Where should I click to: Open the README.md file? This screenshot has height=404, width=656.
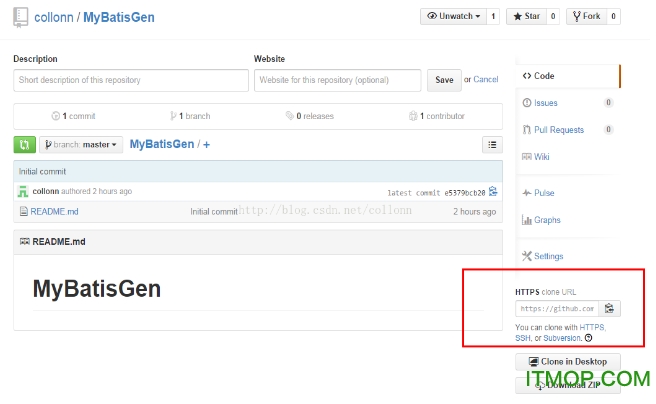(54, 212)
